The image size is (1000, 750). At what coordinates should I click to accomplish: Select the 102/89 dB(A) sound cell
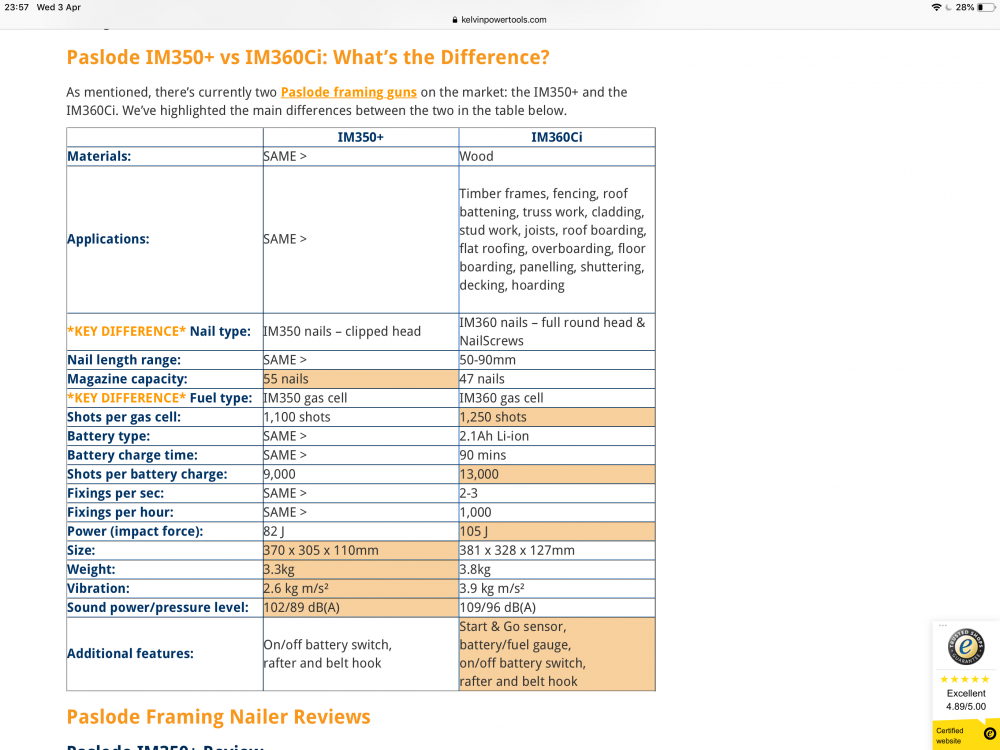tap(360, 608)
